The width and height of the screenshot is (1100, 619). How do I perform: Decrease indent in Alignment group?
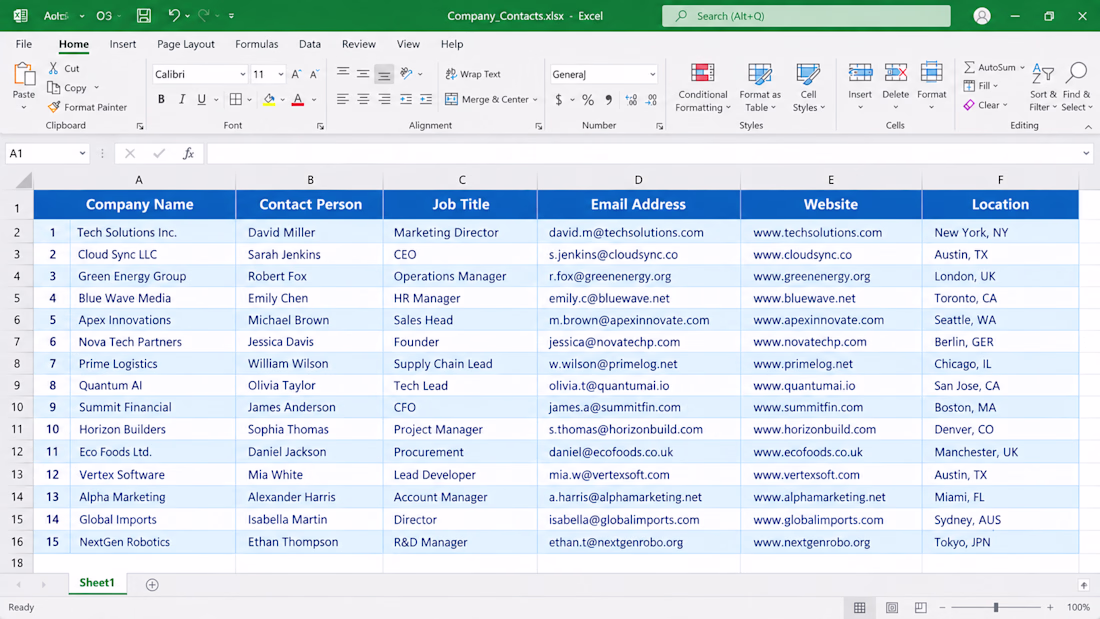[x=405, y=99]
